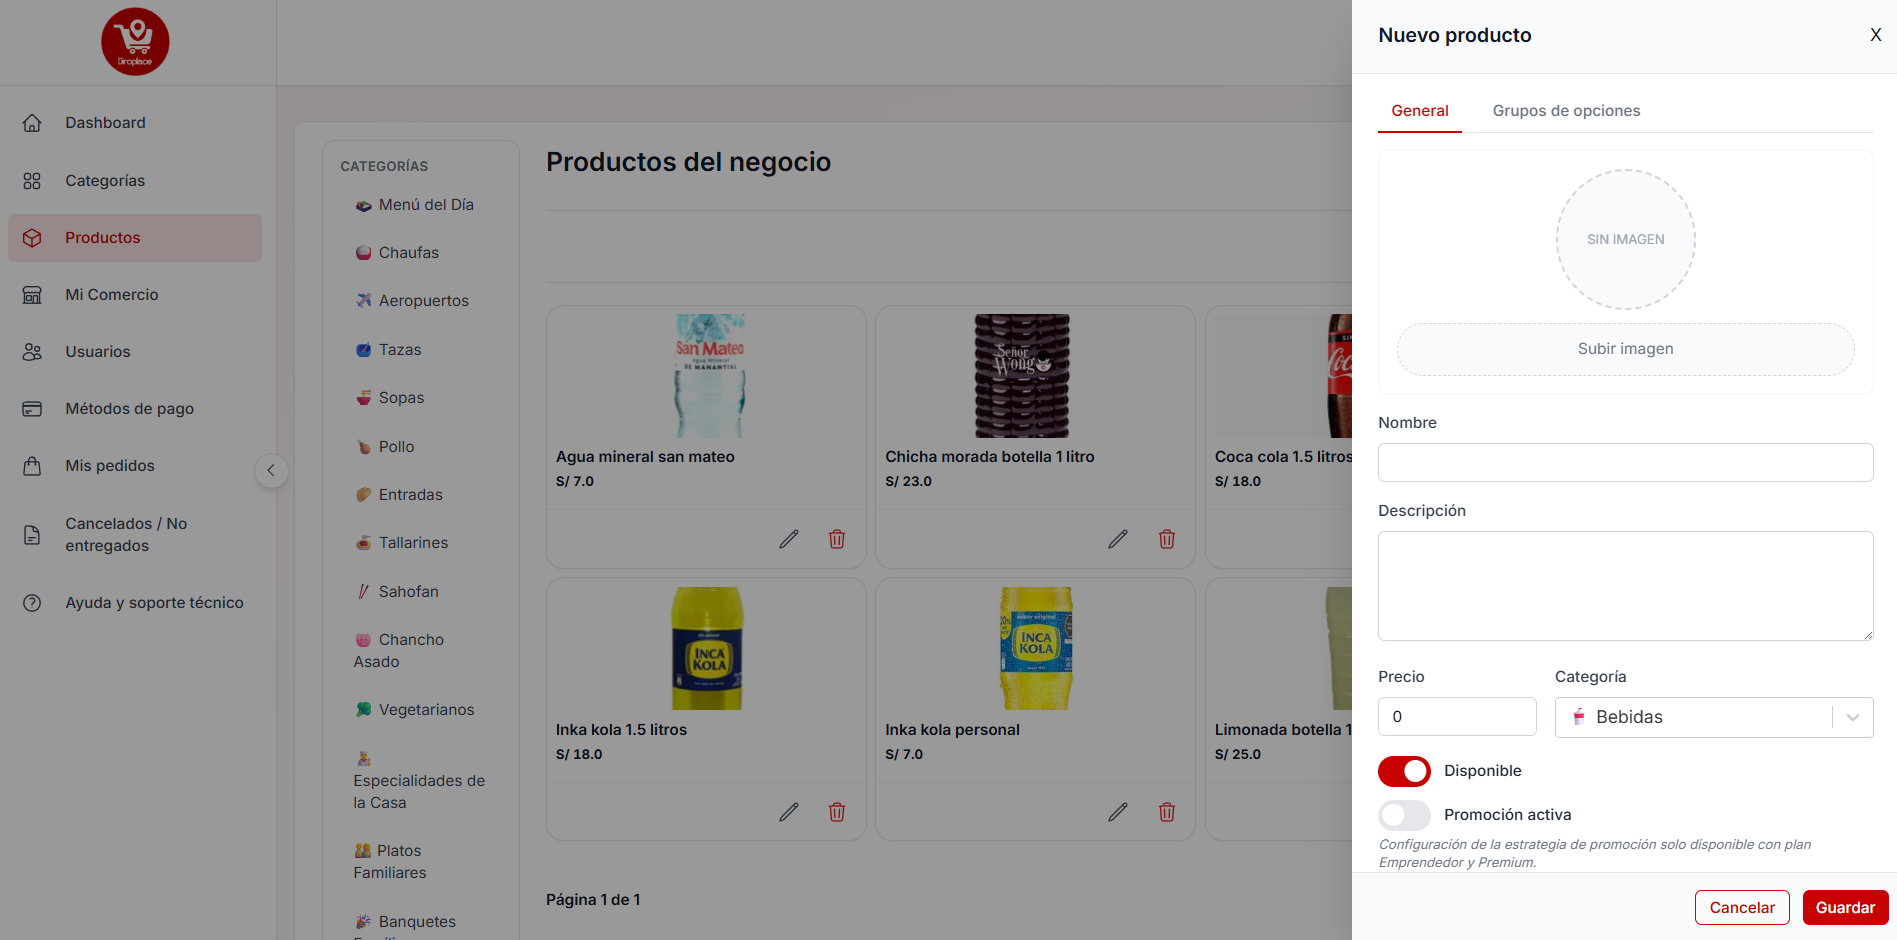Click the Nombre input field
1897x940 pixels.
click(x=1626, y=463)
